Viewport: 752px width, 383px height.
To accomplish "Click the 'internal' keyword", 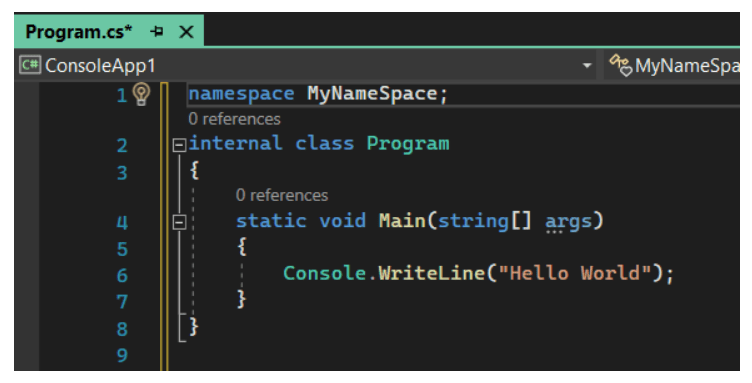I will 235,143.
